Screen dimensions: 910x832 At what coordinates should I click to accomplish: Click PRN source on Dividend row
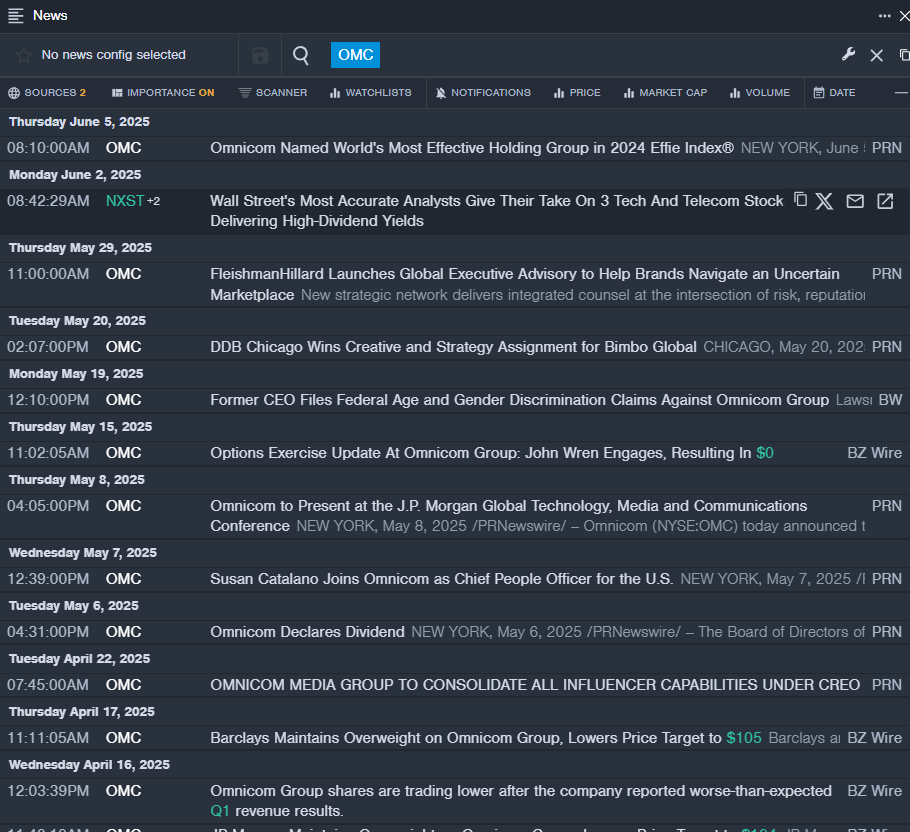click(887, 631)
